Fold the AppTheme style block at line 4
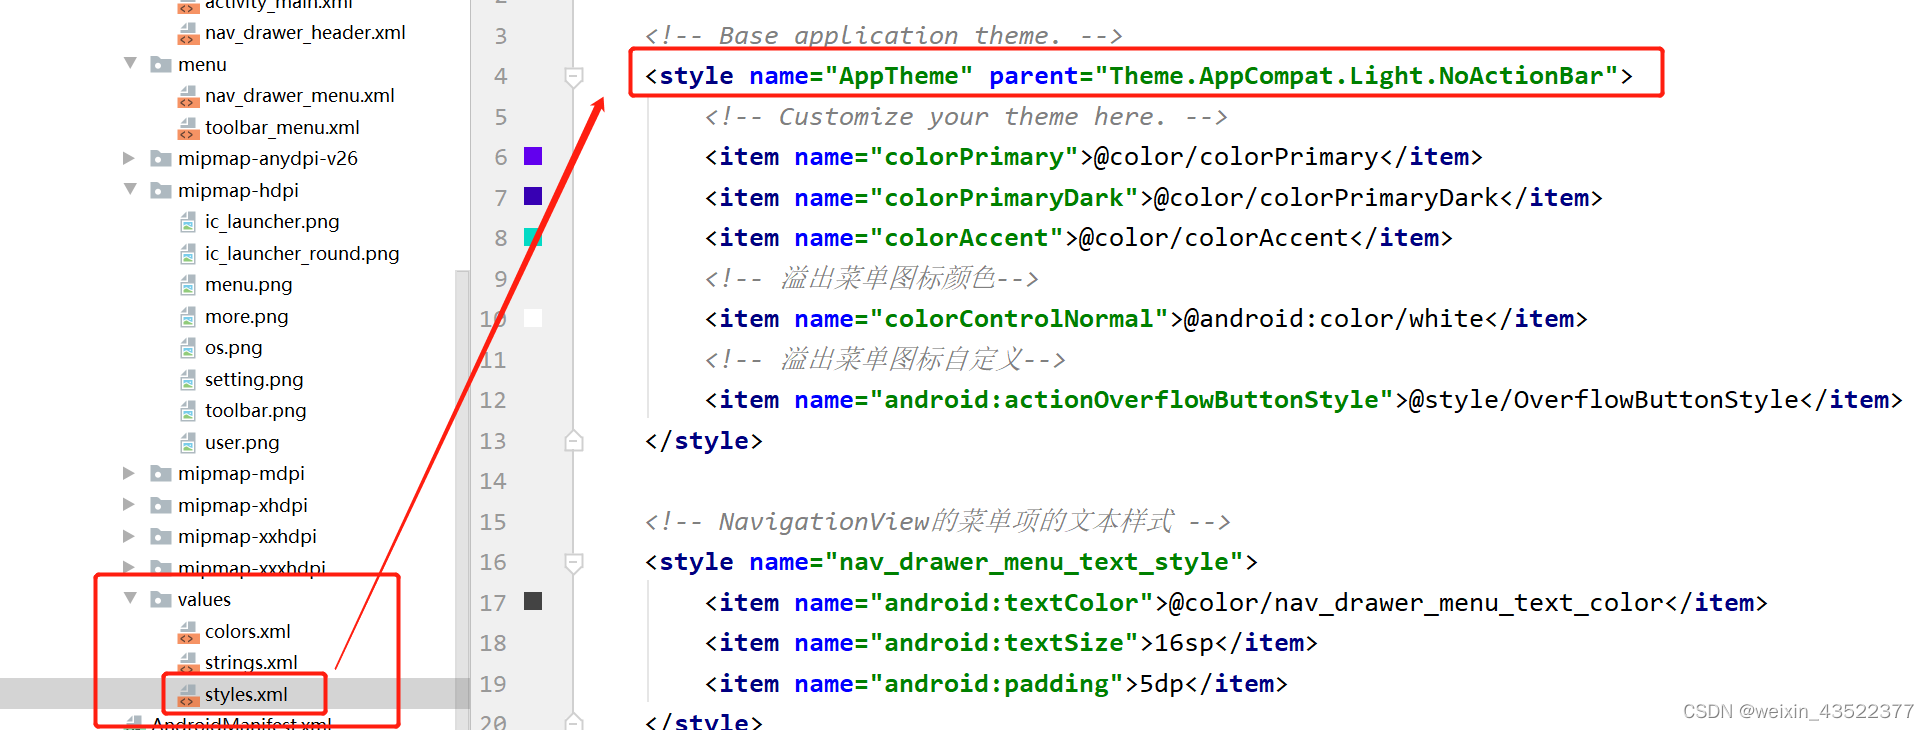Screen dimensions: 1929x730 [x=574, y=77]
